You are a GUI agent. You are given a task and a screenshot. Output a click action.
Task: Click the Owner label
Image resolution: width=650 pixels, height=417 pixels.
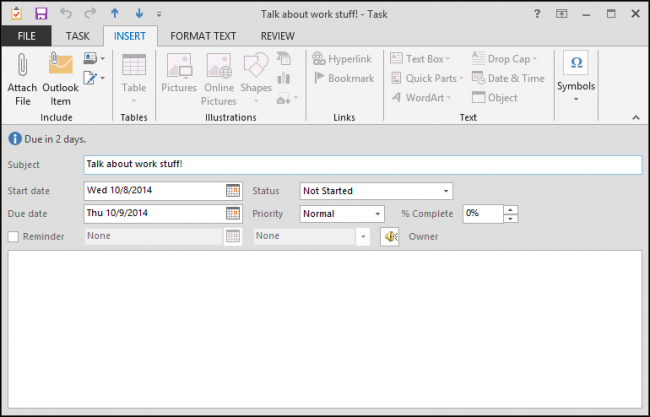pos(423,237)
